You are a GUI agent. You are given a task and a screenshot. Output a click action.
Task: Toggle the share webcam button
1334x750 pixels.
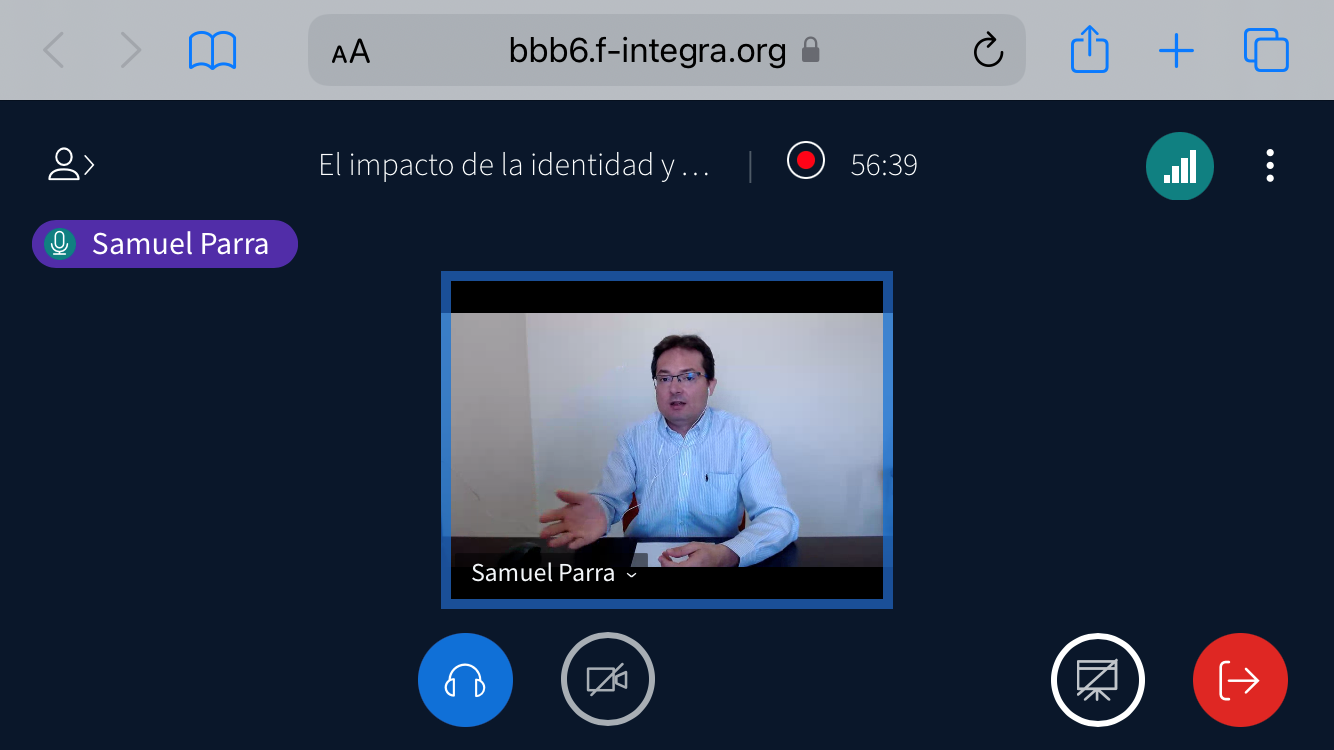coord(607,680)
